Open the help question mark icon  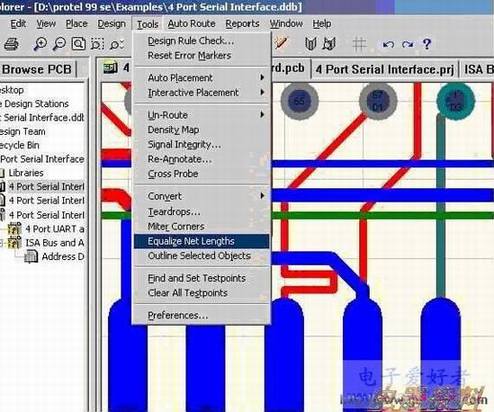point(427,44)
